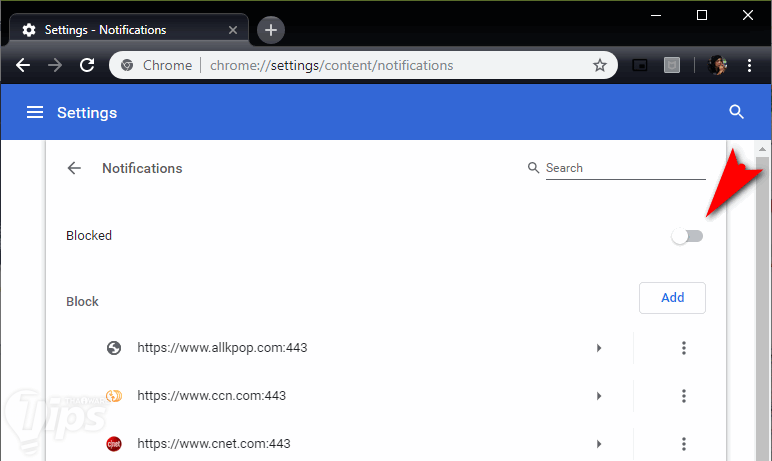The height and width of the screenshot is (461, 772).
Task: Close the Settings - Notifications tab
Action: (x=233, y=30)
